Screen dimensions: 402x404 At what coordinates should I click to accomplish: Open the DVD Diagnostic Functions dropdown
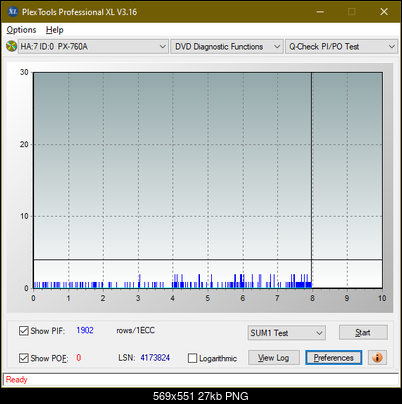pyautogui.click(x=227, y=47)
